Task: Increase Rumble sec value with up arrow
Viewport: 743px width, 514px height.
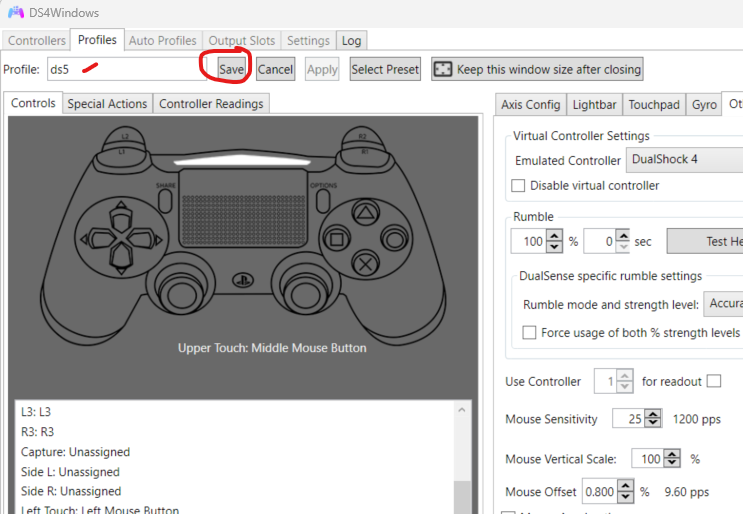Action: pos(623,235)
